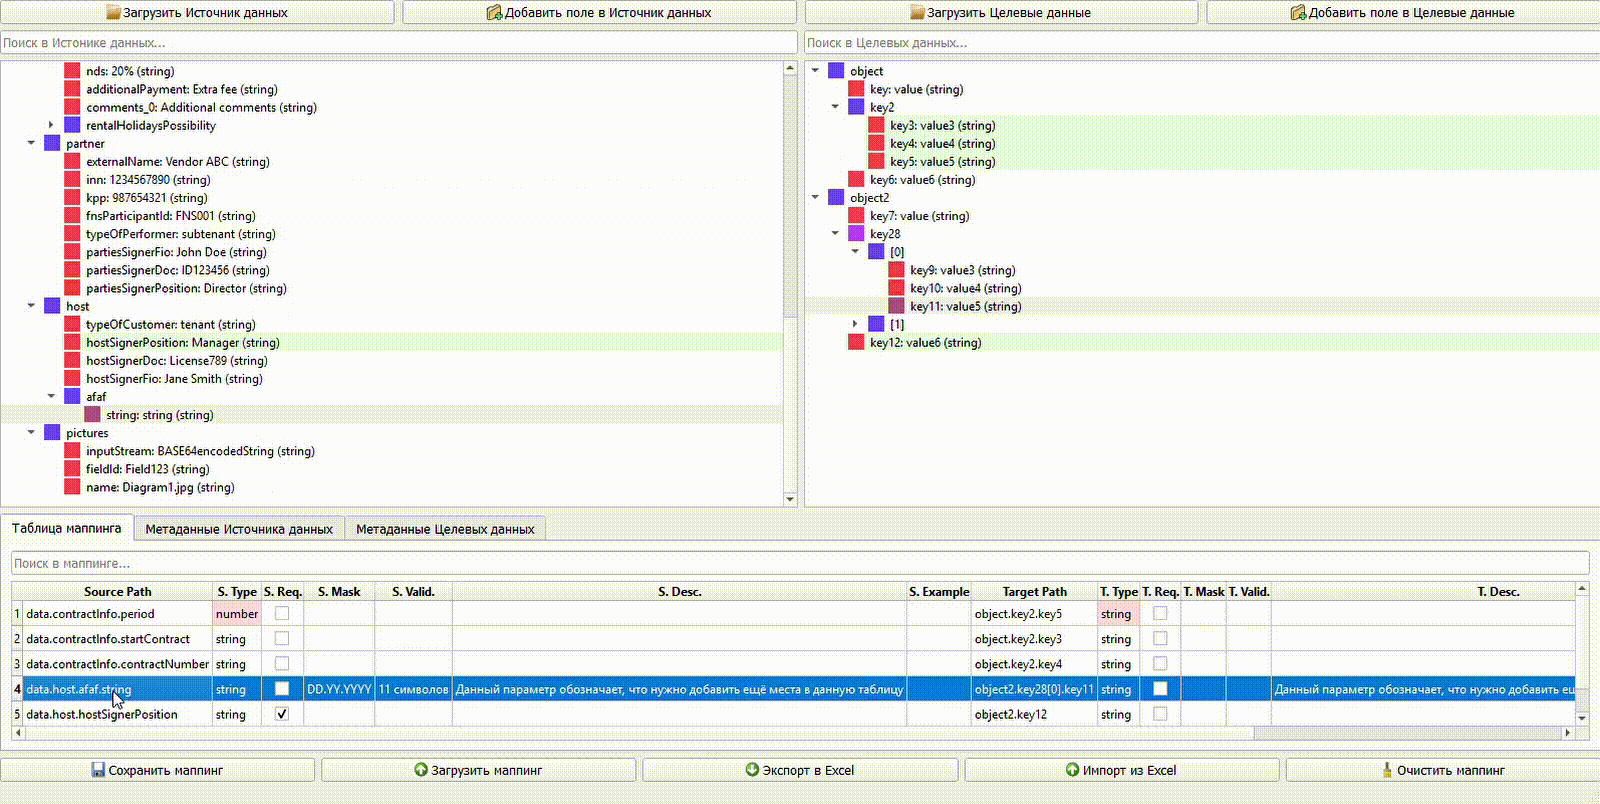Click the source tree vertical scrollbar
Image resolution: width=1600 pixels, height=804 pixels.
(790, 284)
